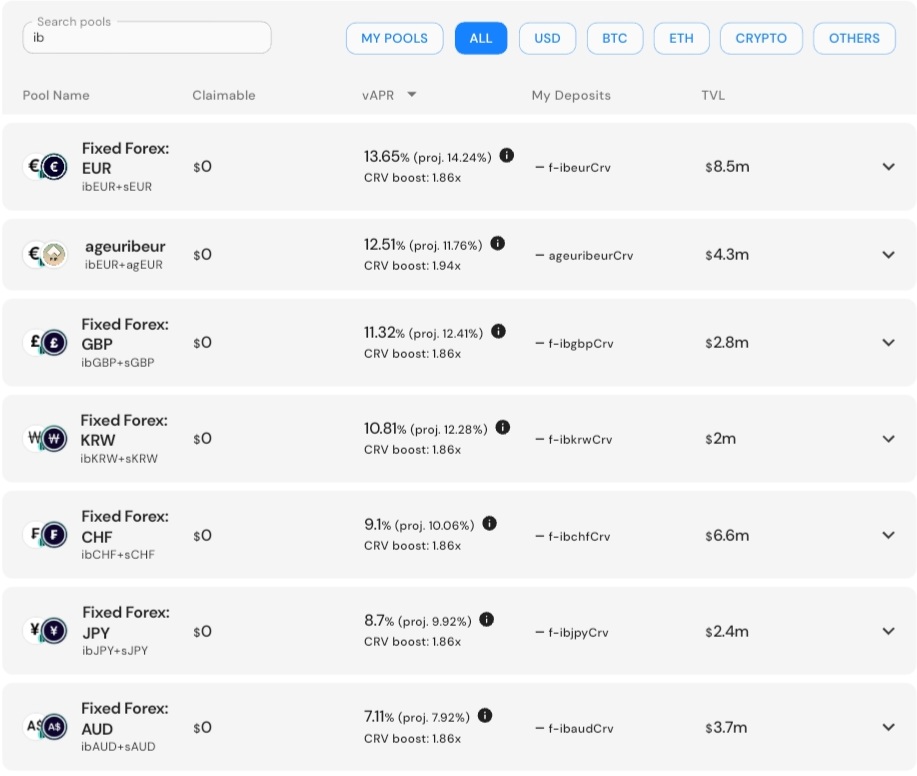This screenshot has width=917, height=776.
Task: Open the info icon on ageuribeur vAPR
Action: 498,243
